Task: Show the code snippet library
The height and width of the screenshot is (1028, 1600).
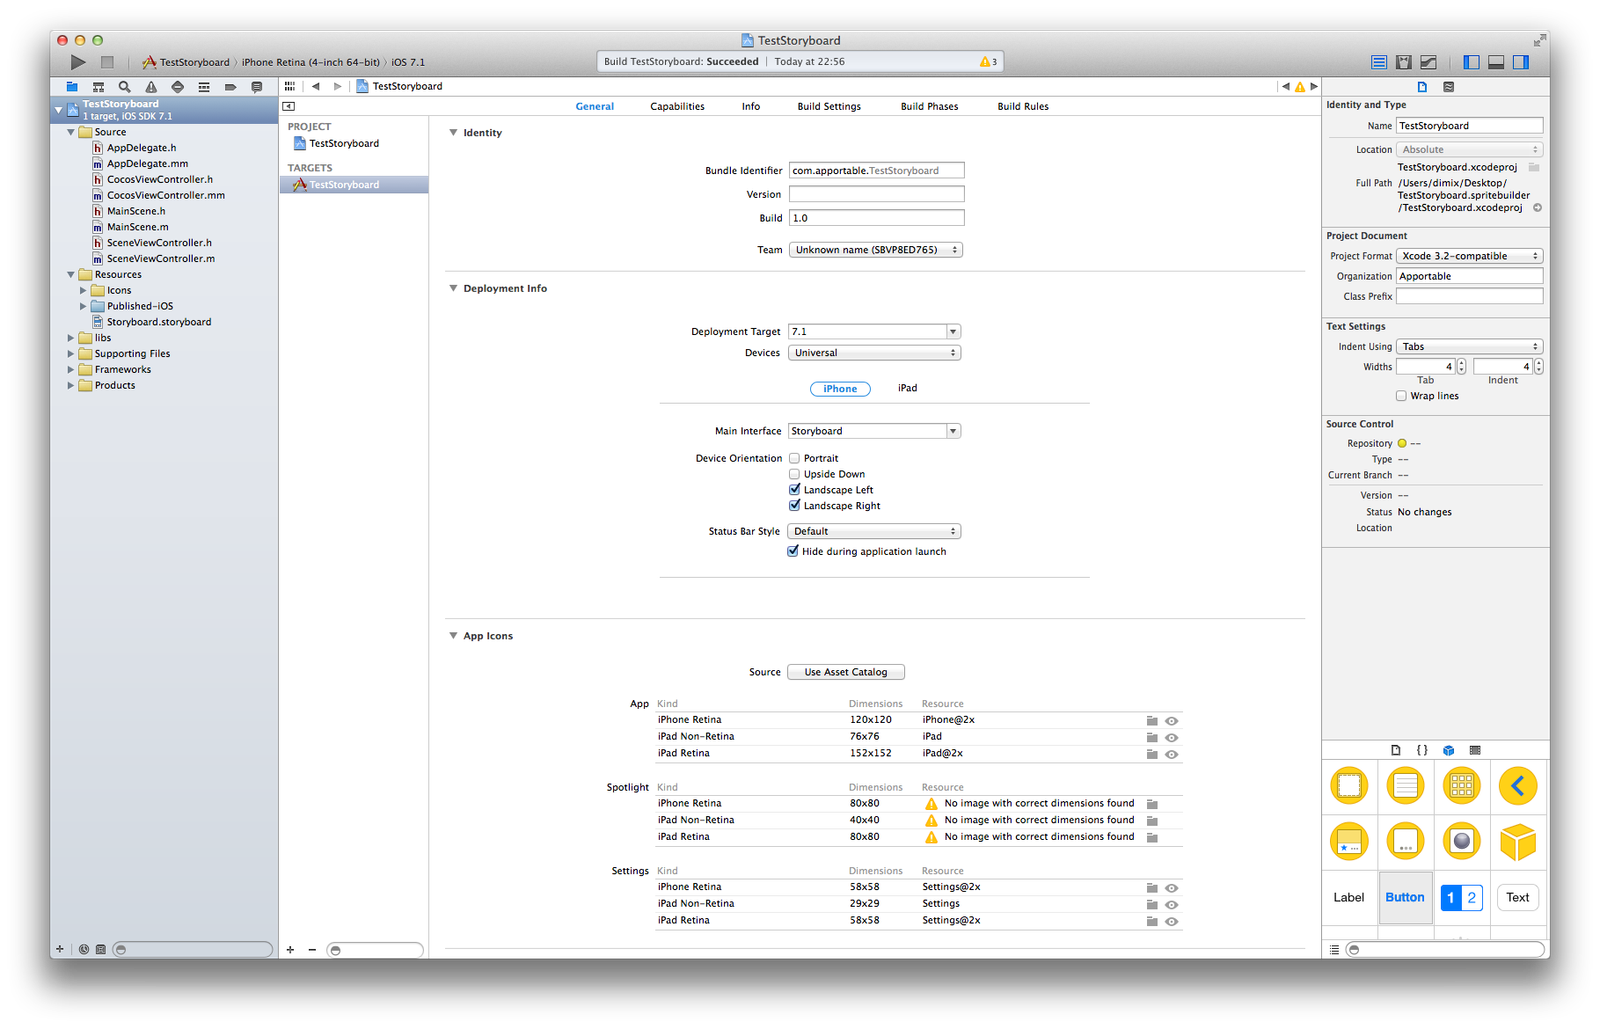Action: [x=1422, y=750]
